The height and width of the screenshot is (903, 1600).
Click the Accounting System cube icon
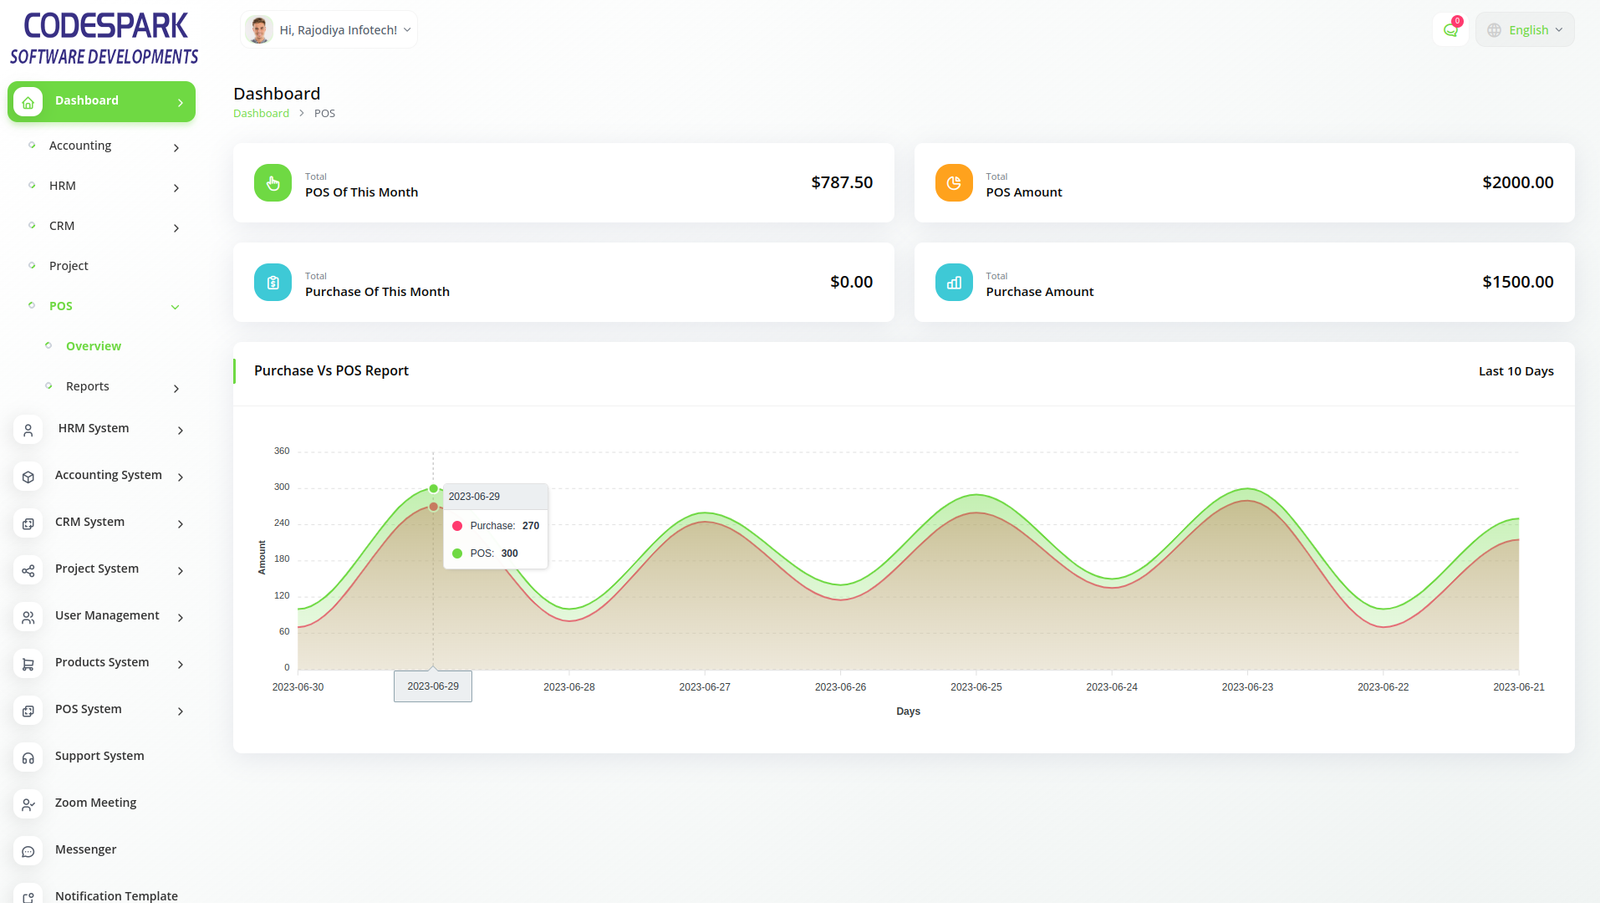(x=28, y=477)
